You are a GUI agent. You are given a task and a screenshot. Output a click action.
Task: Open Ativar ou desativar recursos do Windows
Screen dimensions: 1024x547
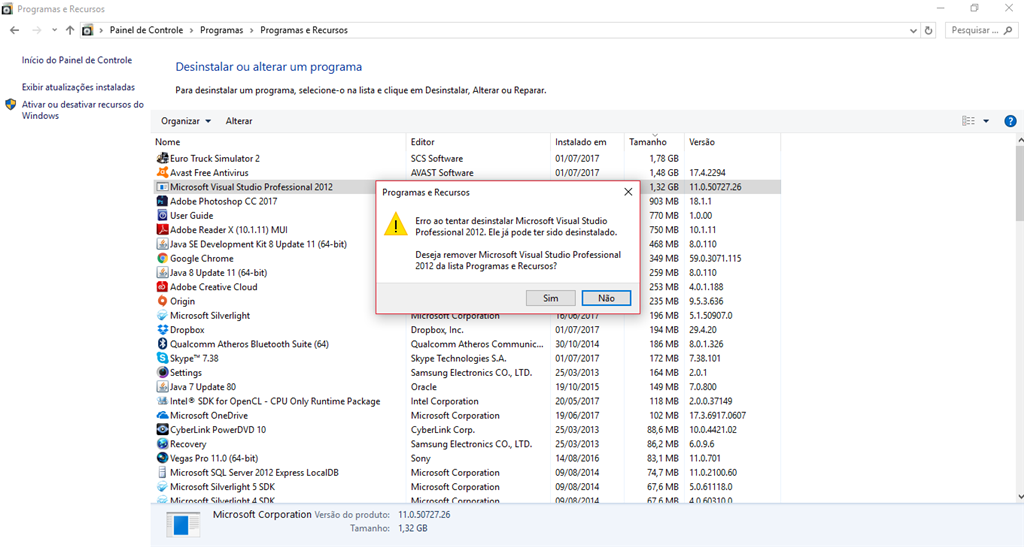pos(83,110)
